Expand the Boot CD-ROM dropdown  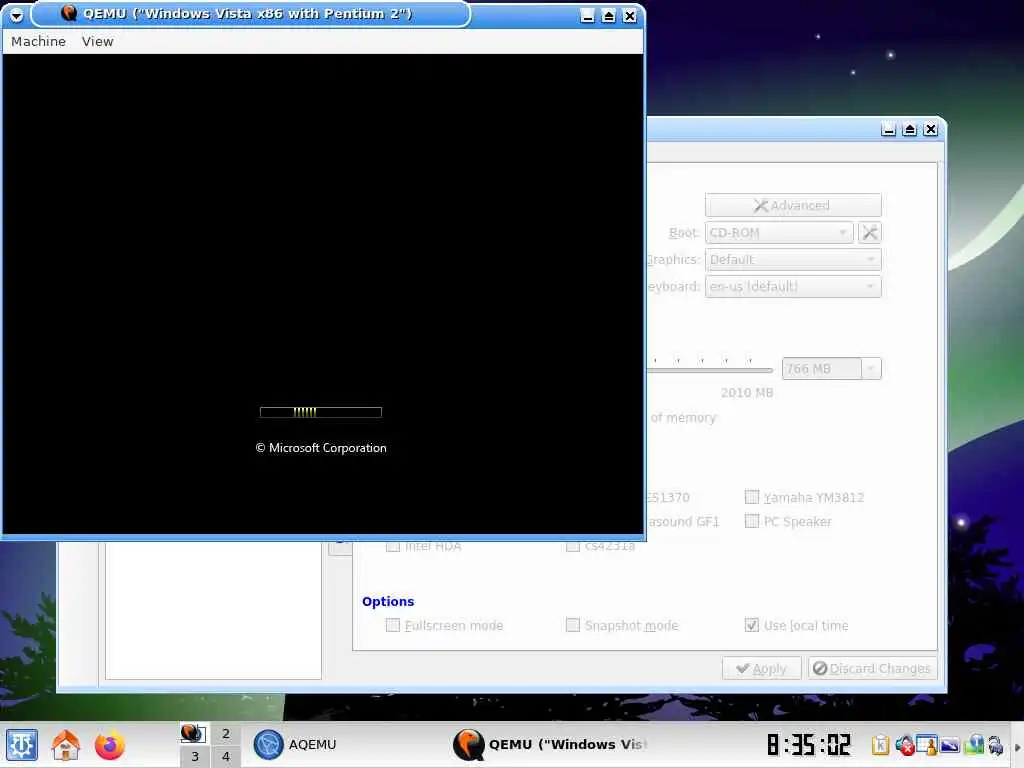coord(779,232)
